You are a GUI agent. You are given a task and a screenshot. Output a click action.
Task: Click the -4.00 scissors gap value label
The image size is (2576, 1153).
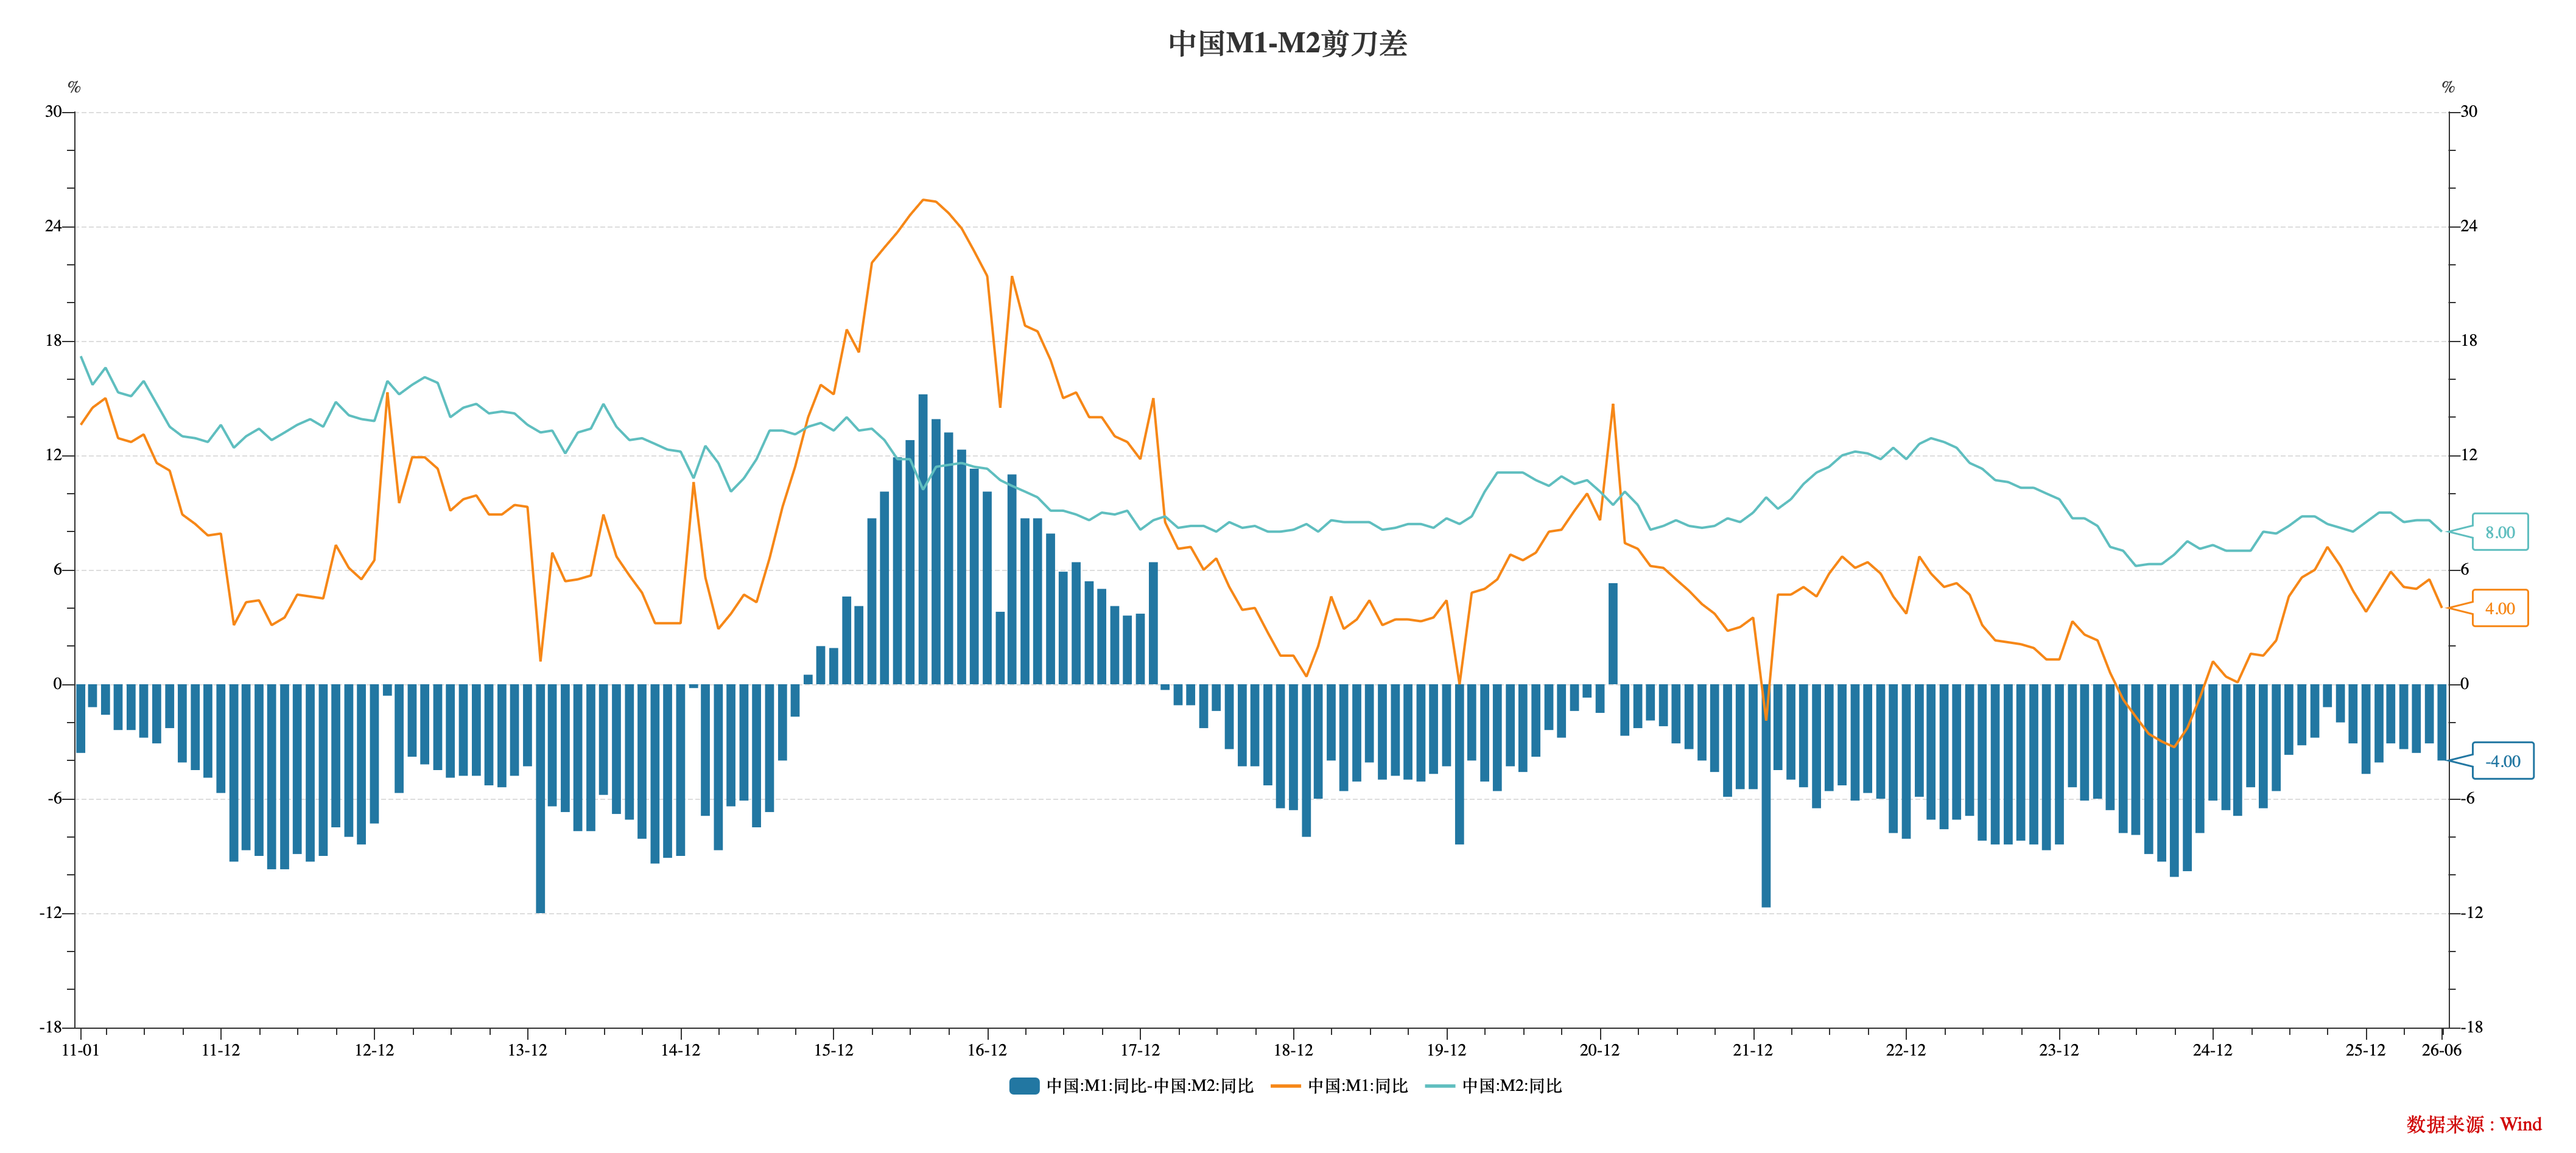click(2503, 761)
